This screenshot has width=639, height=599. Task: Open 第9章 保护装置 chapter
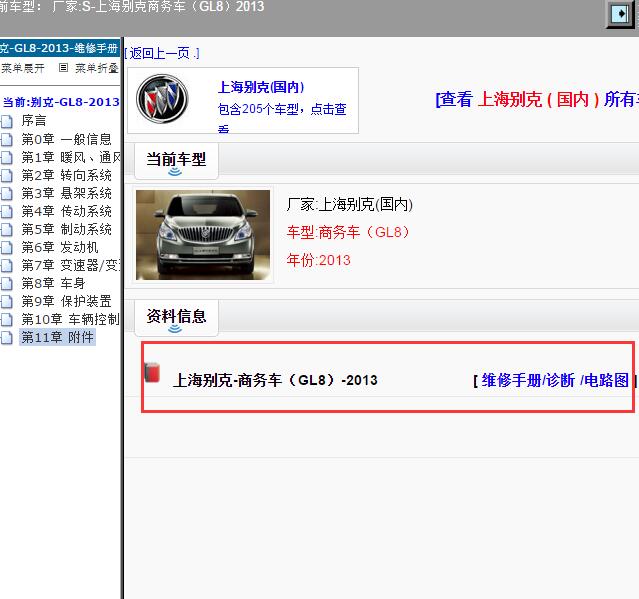[66, 301]
